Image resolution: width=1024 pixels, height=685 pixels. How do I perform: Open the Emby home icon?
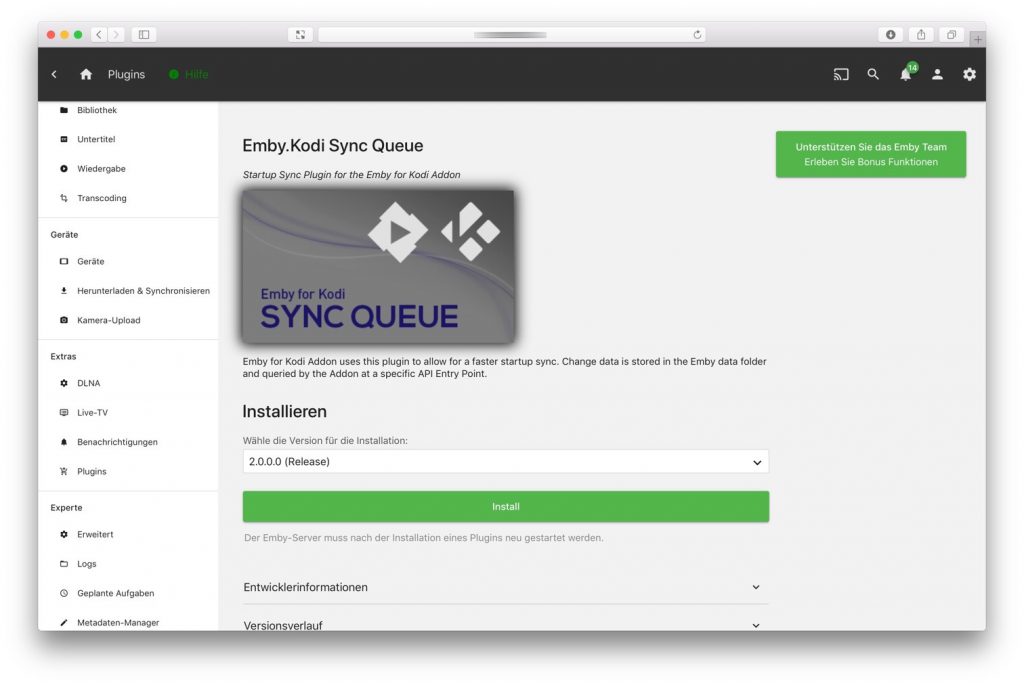click(86, 74)
